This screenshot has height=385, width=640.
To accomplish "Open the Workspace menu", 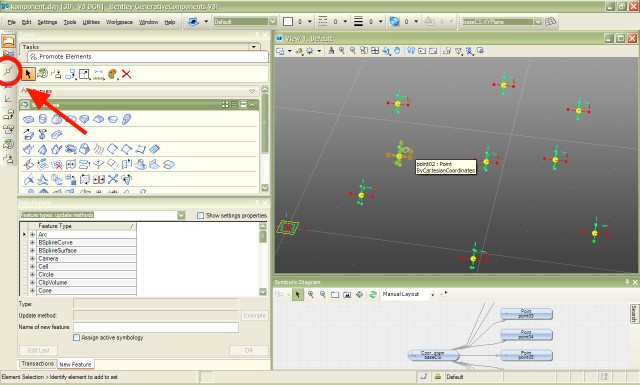I will pos(119,22).
